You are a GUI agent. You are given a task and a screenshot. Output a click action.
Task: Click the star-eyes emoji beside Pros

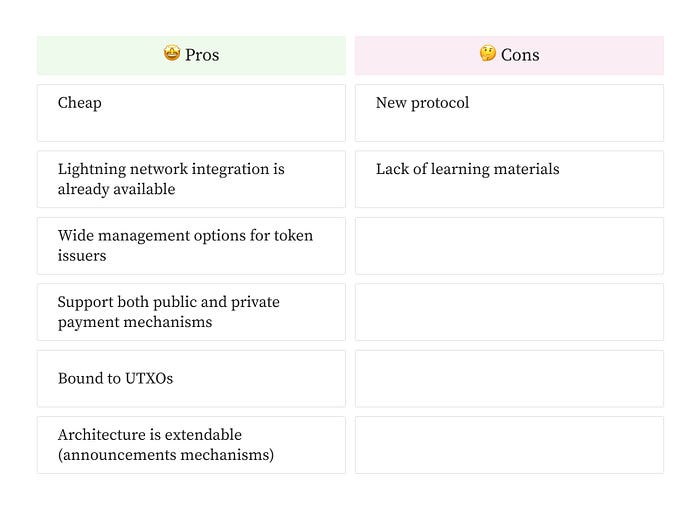(x=172, y=54)
